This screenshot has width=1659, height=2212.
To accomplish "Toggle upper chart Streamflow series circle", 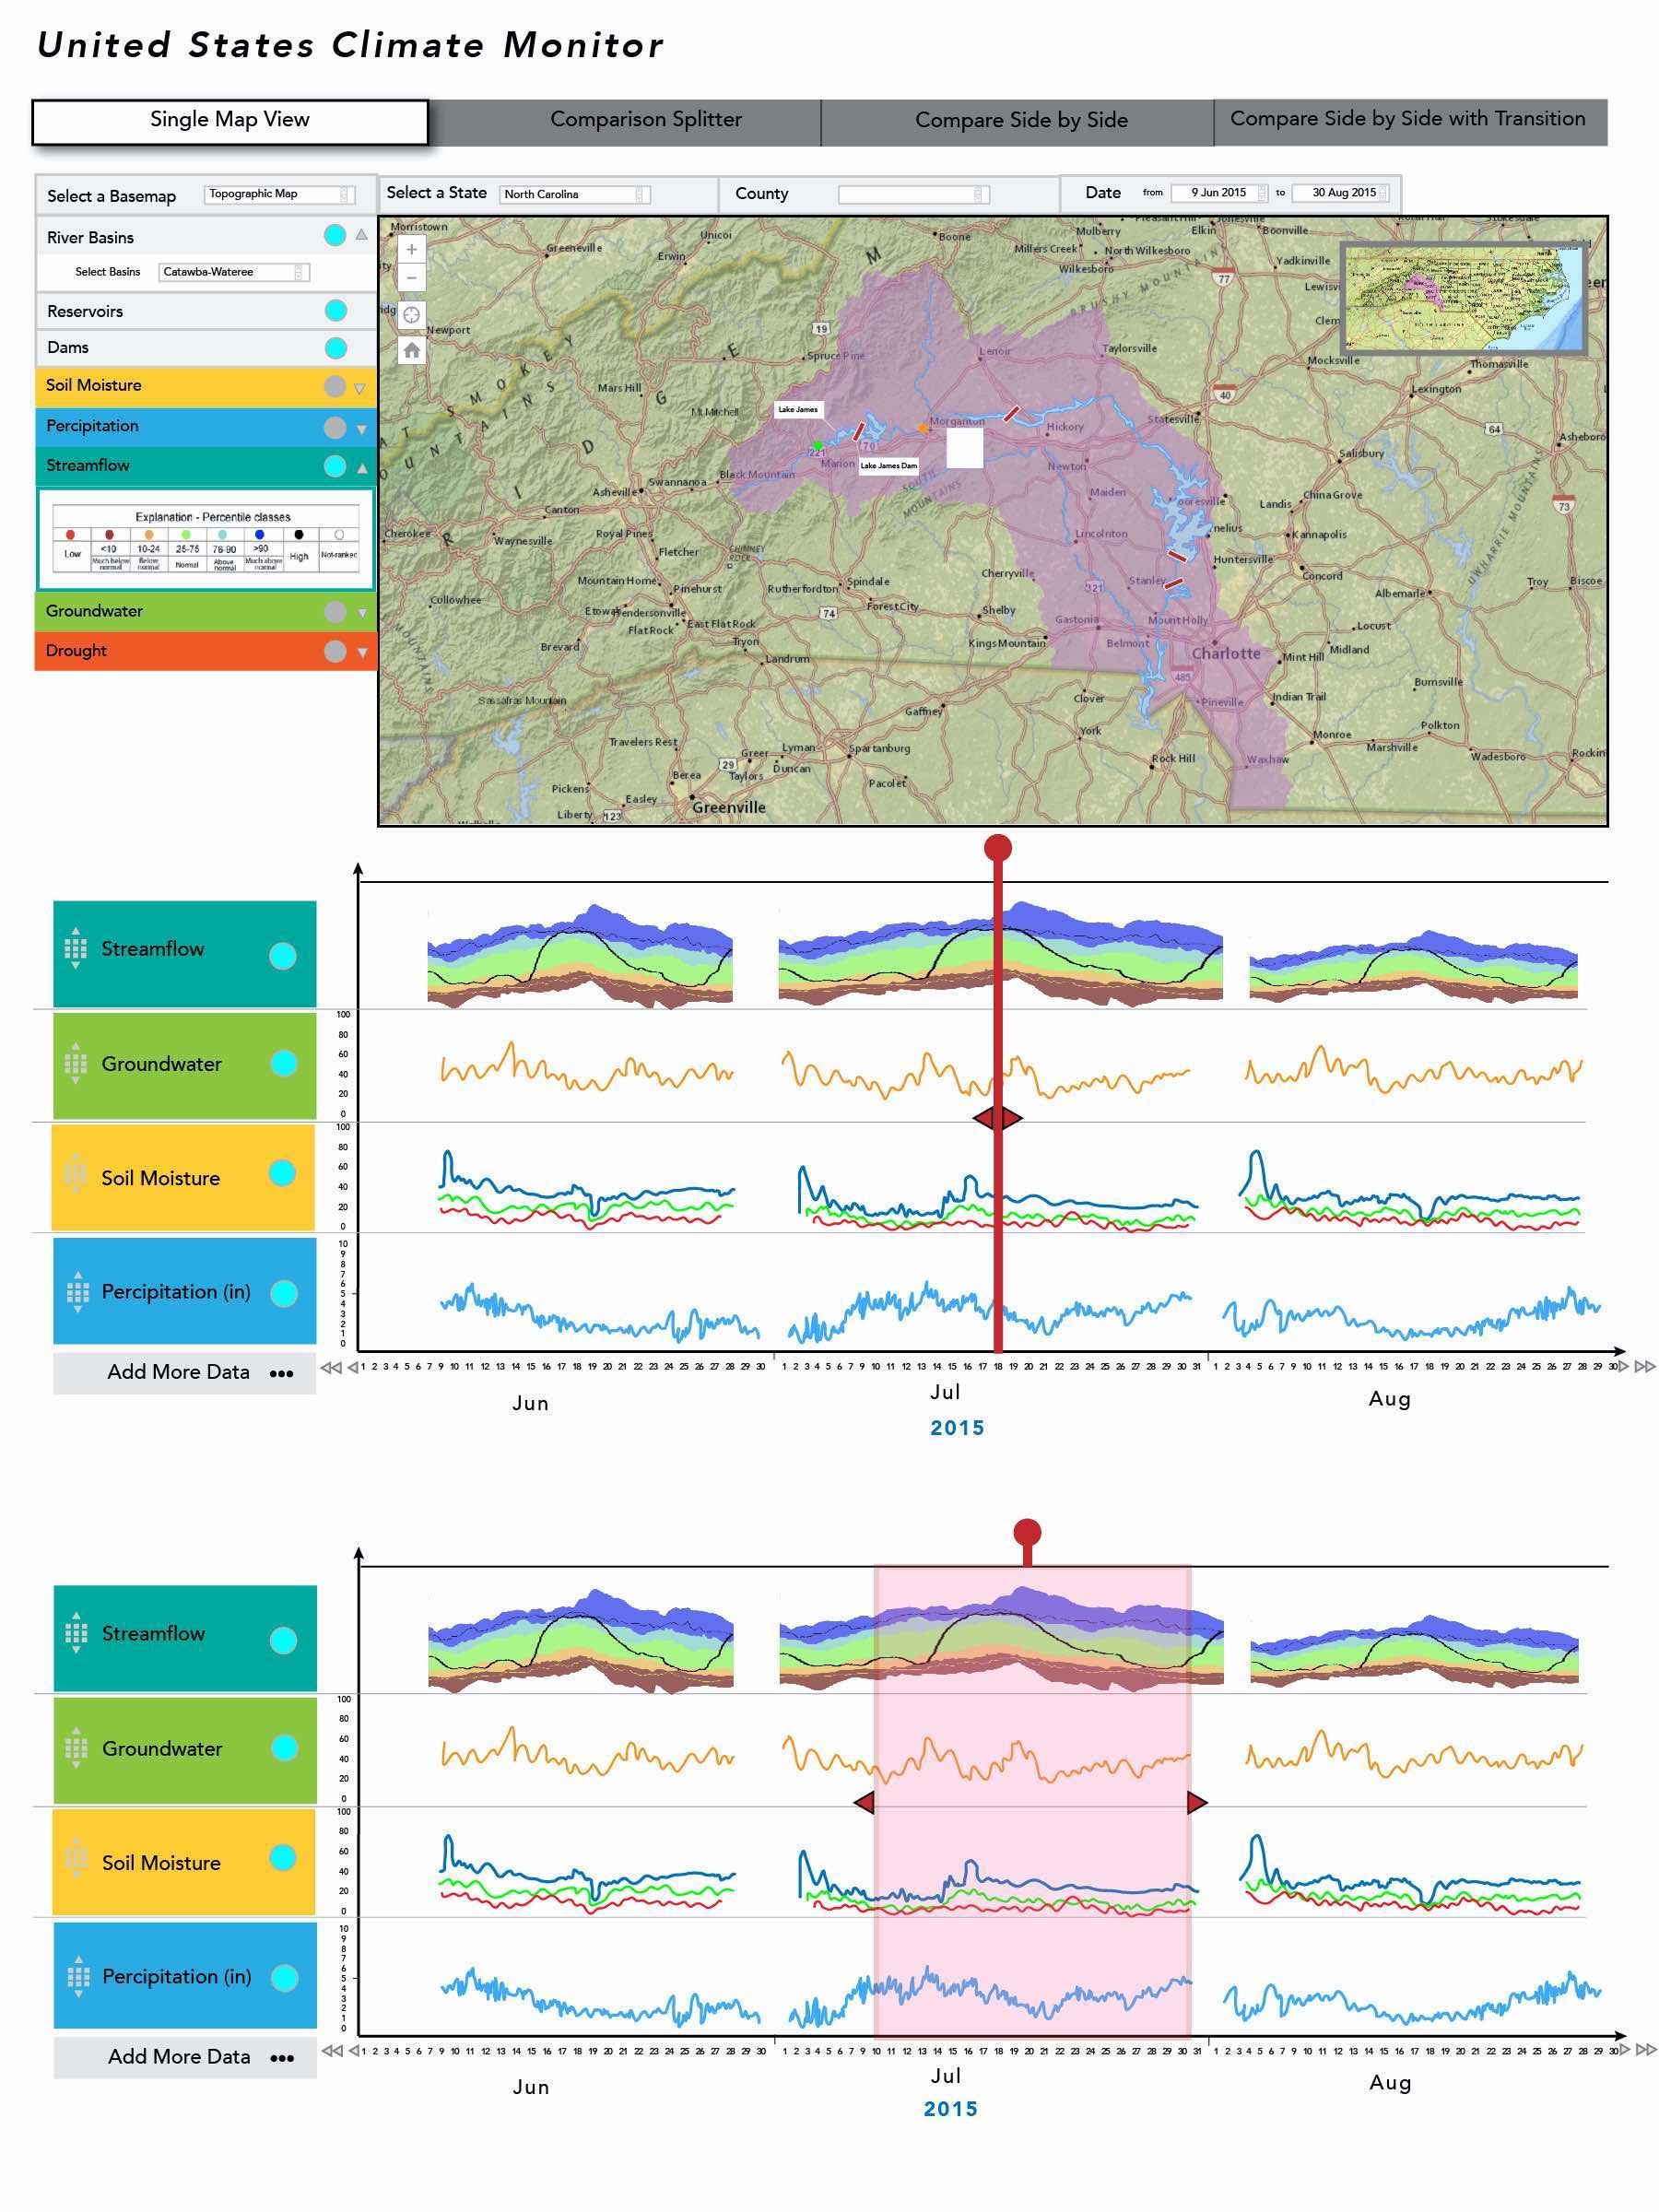I will click(x=283, y=956).
